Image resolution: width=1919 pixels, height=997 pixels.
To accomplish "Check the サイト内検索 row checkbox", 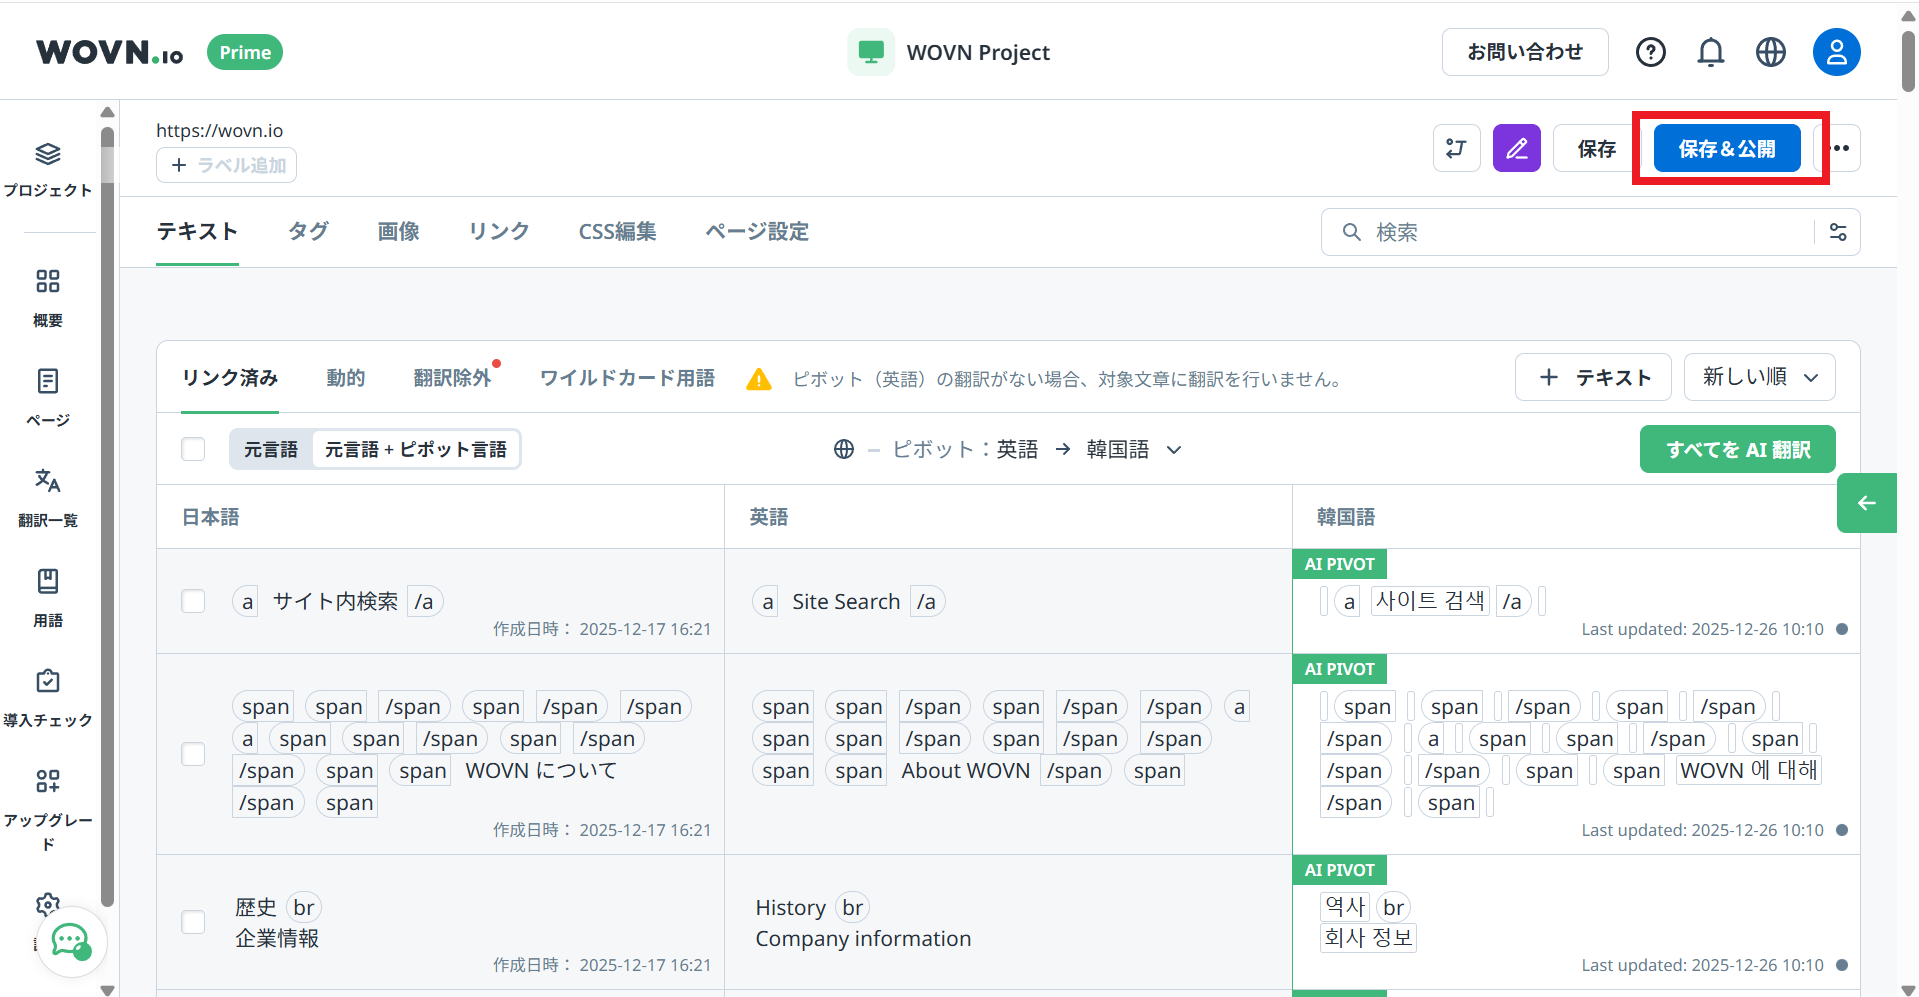I will click(193, 601).
